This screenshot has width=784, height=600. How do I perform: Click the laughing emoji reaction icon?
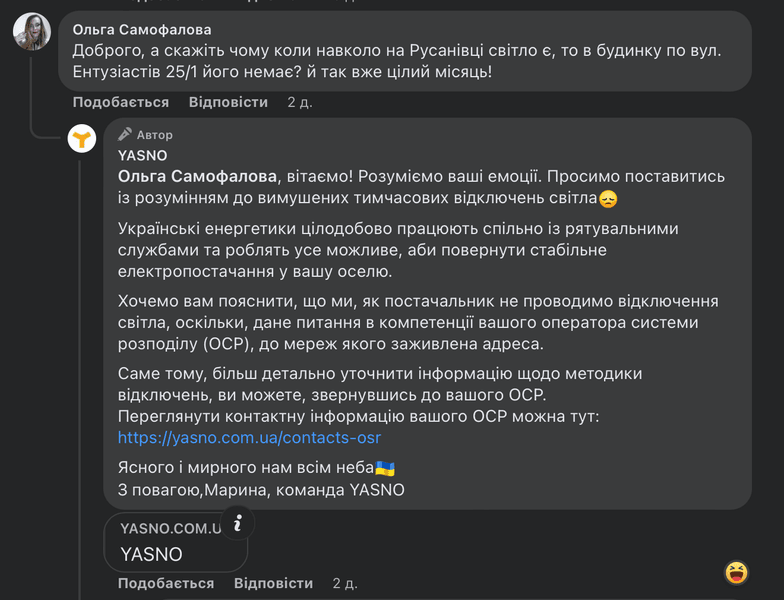737,573
